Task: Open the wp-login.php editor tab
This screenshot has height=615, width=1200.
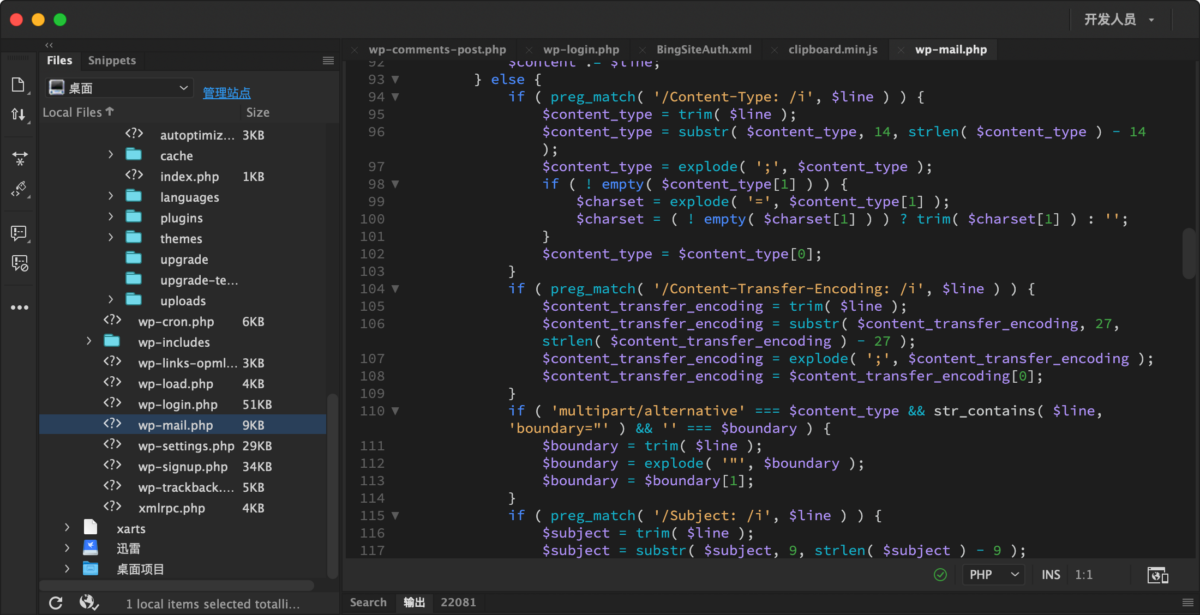Action: [581, 50]
